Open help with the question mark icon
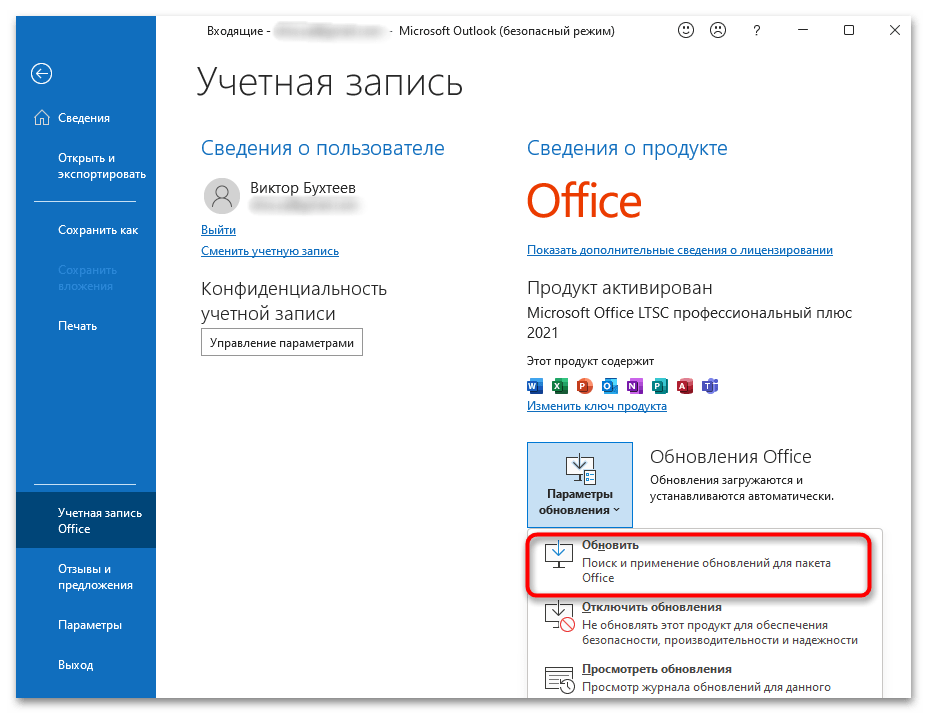Viewport: 927px width, 714px height. [756, 31]
